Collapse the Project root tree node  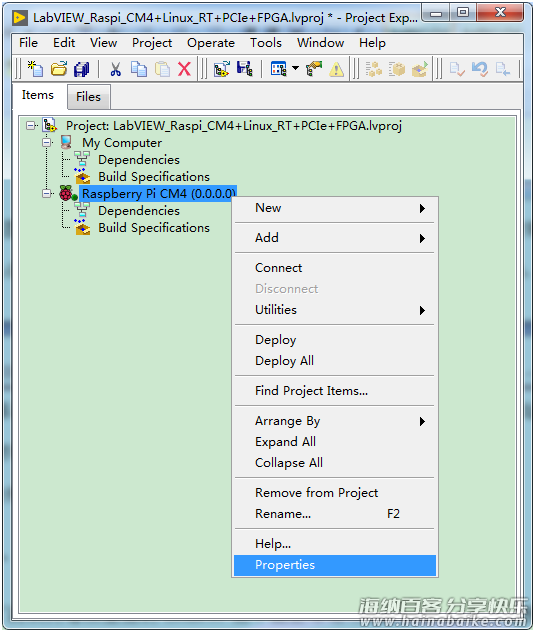coord(30,126)
